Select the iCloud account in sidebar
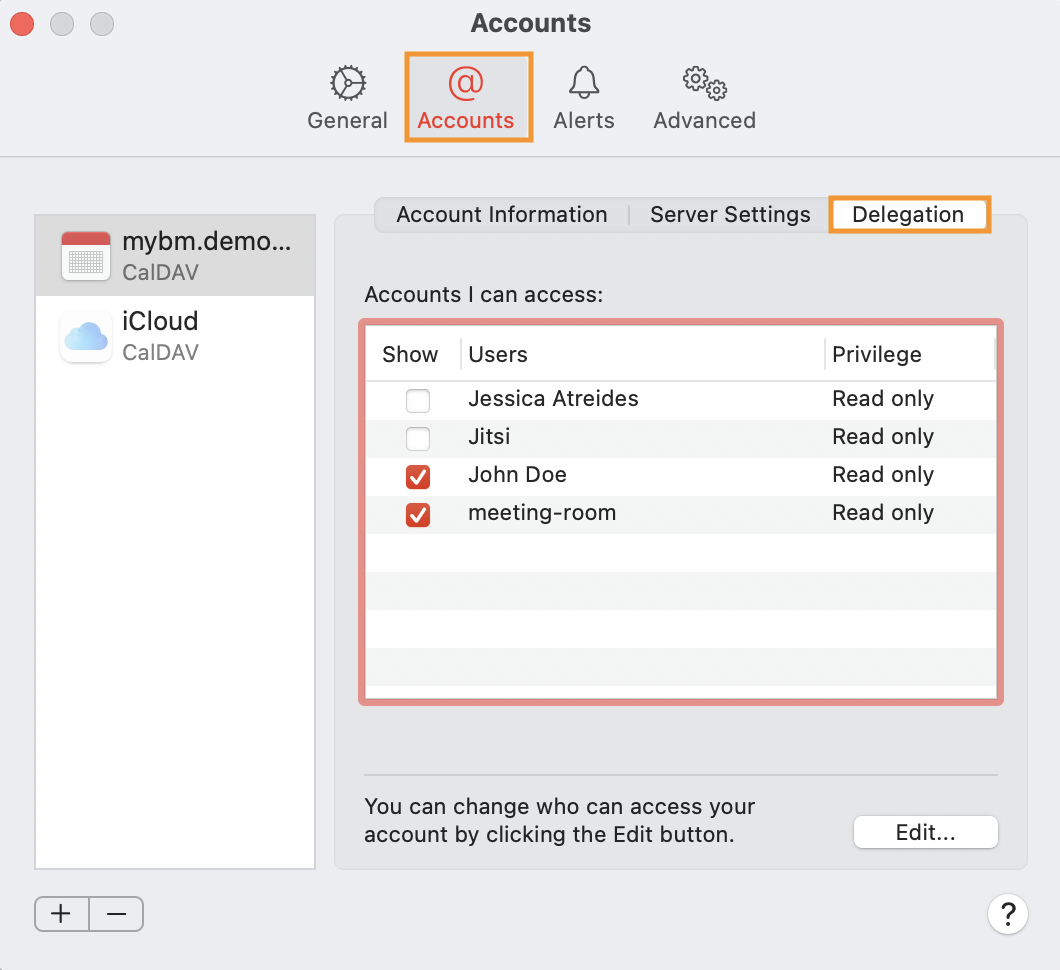 click(175, 335)
